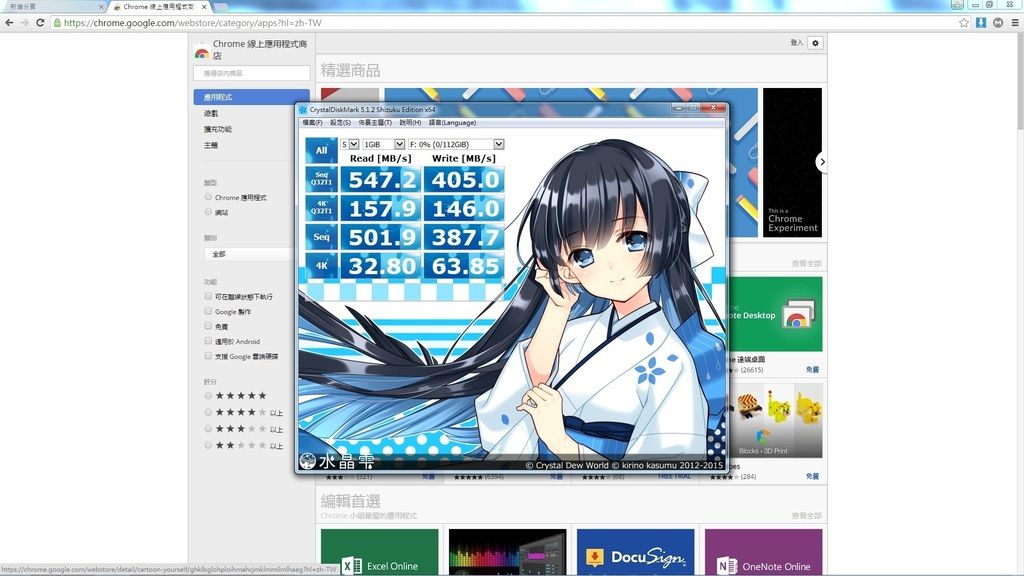Open the Excel Online app tile

pyautogui.click(x=379, y=552)
